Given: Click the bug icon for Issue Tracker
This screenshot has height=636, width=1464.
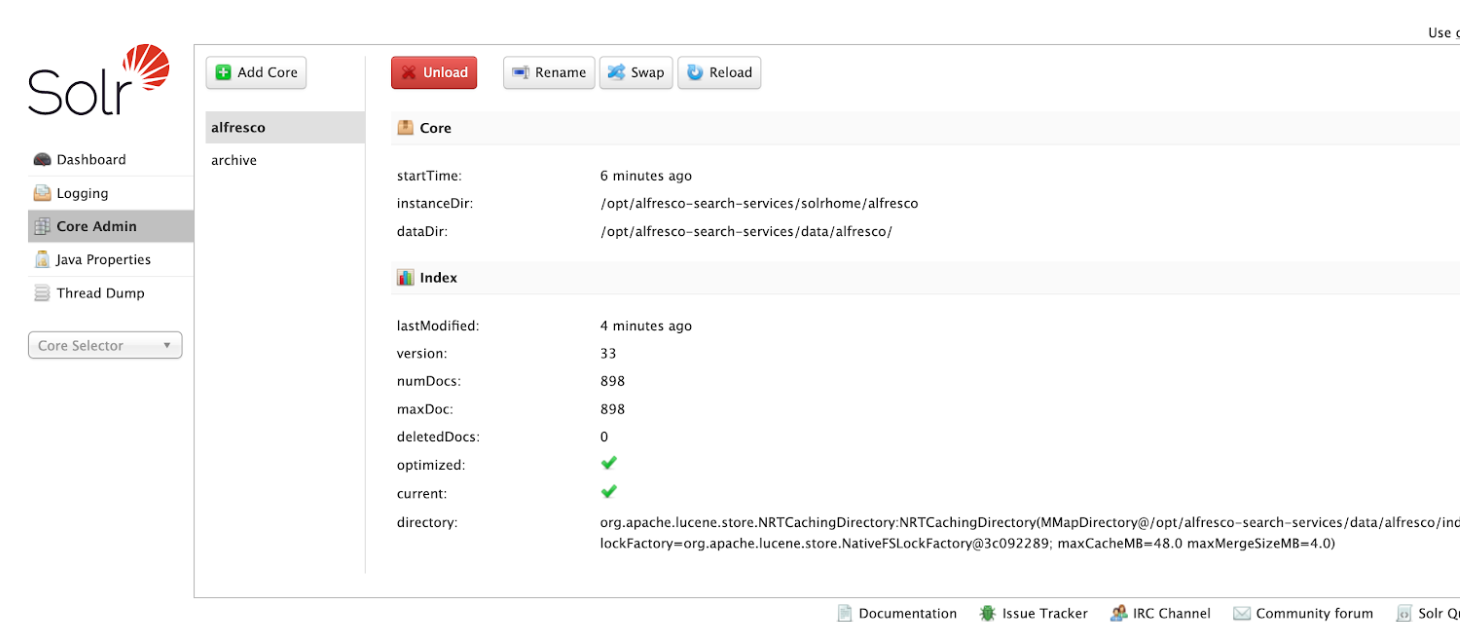Looking at the screenshot, I should point(988,614).
